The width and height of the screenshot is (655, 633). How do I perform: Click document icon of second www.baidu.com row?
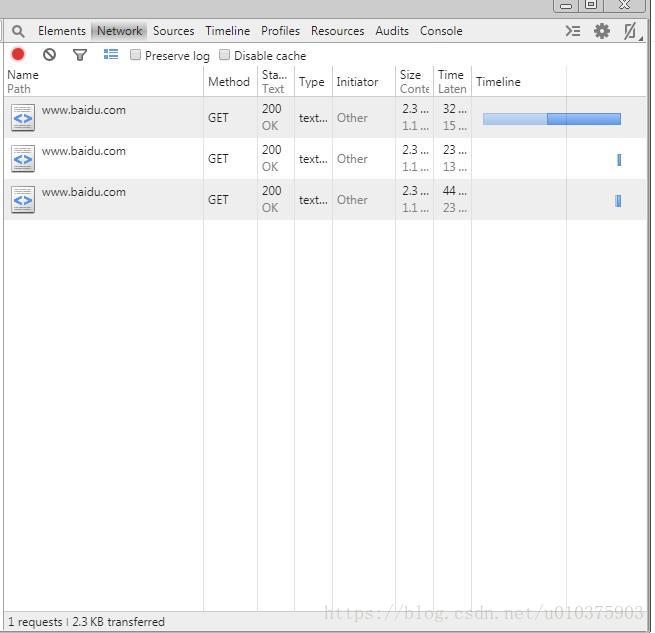(23, 159)
